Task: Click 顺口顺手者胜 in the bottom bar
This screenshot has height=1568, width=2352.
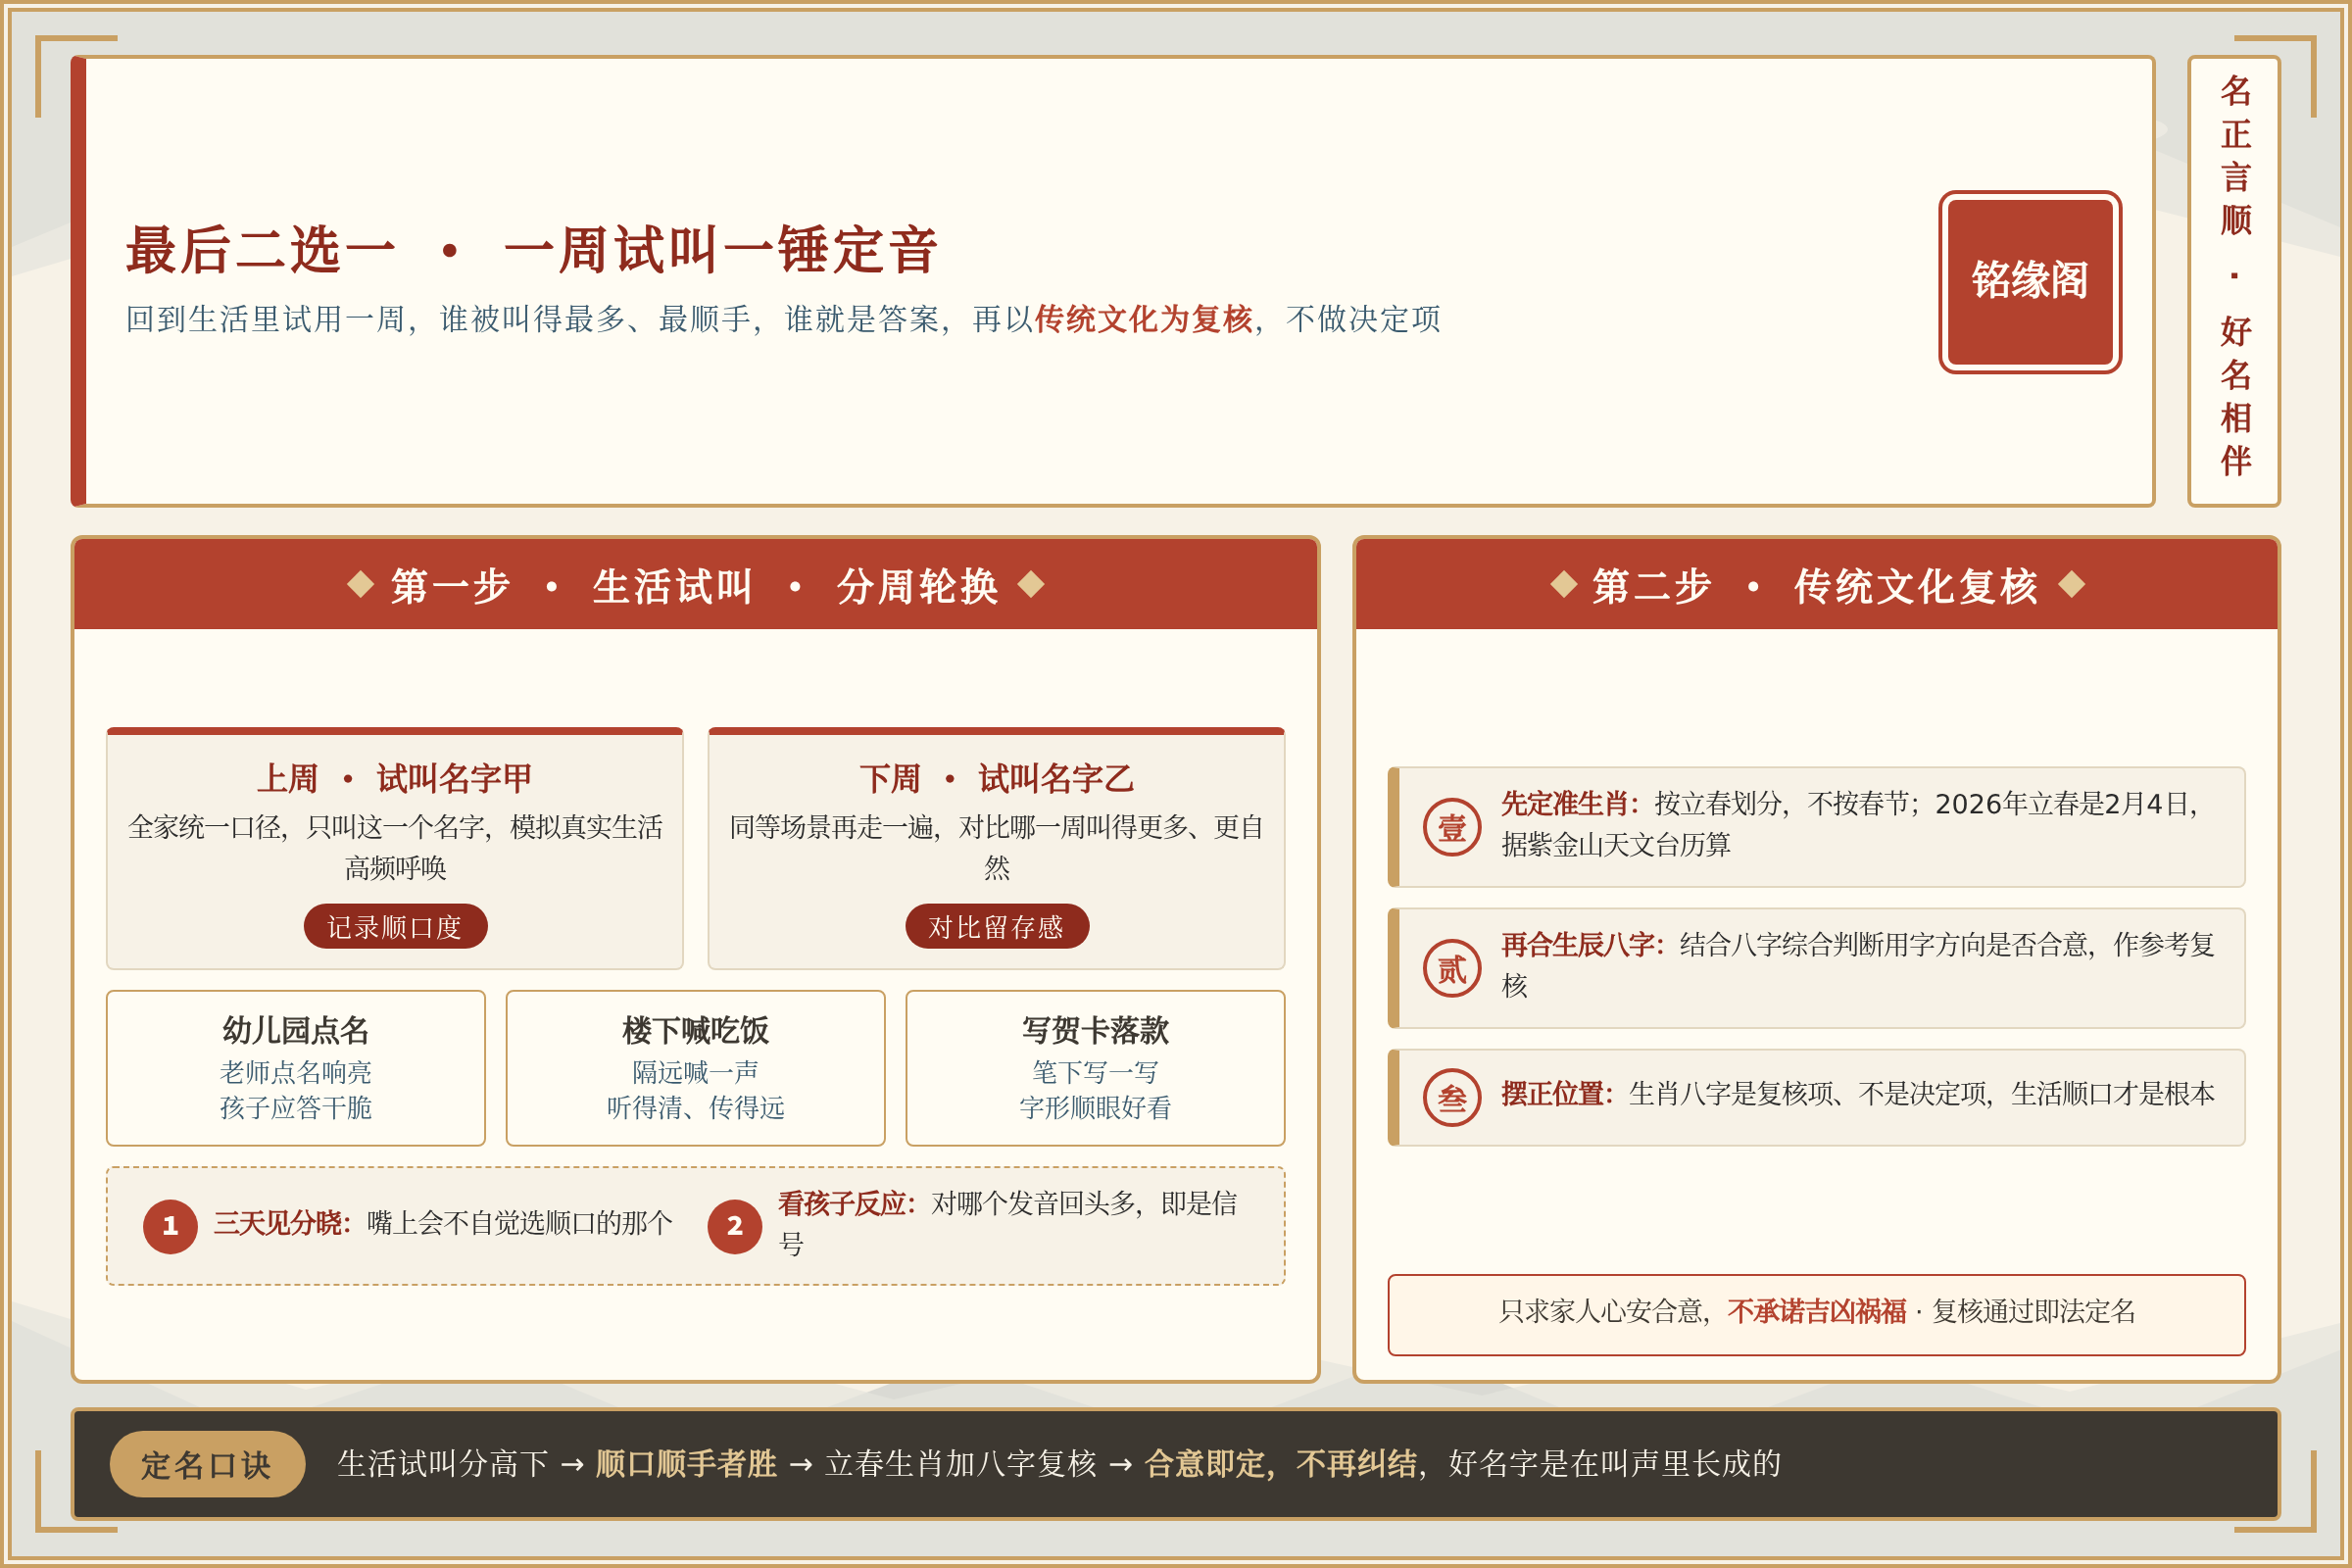Action: [686, 1464]
